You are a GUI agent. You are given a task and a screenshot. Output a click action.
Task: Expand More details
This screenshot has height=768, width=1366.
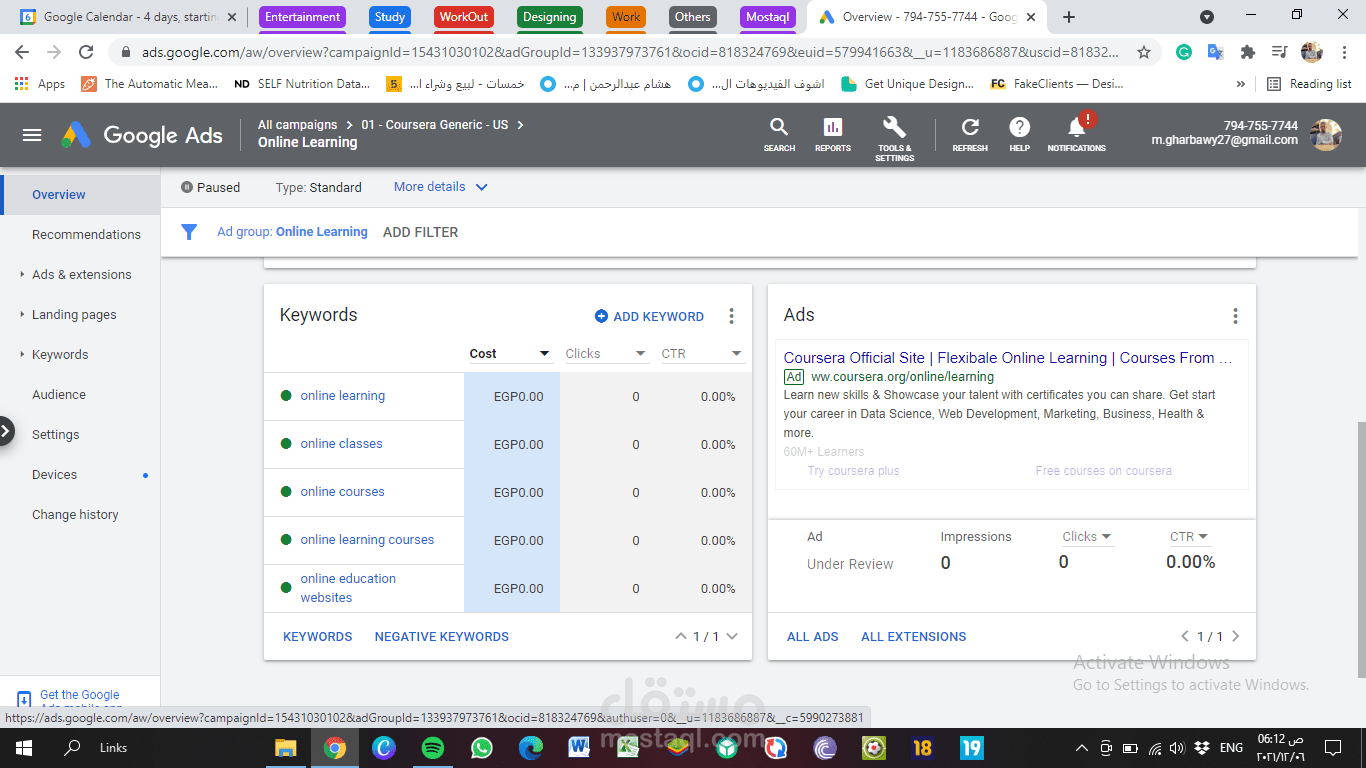[440, 187]
